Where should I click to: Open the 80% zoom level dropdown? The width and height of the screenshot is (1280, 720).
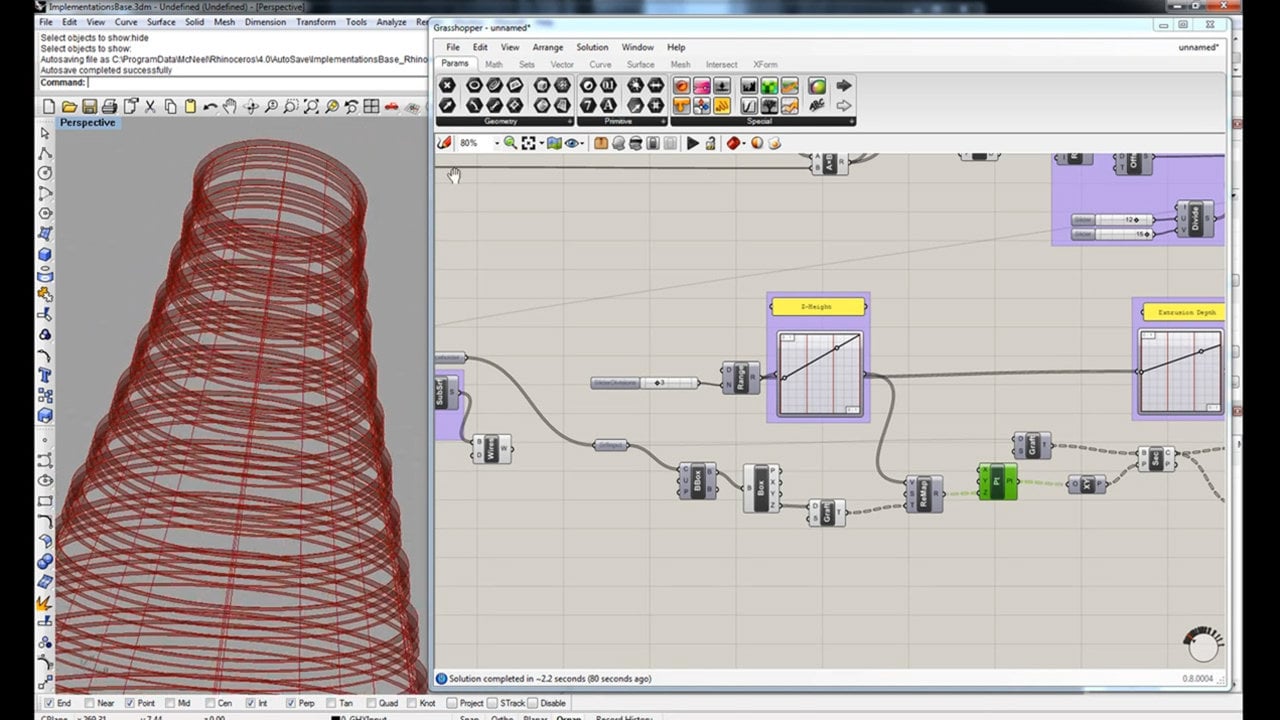pos(496,143)
